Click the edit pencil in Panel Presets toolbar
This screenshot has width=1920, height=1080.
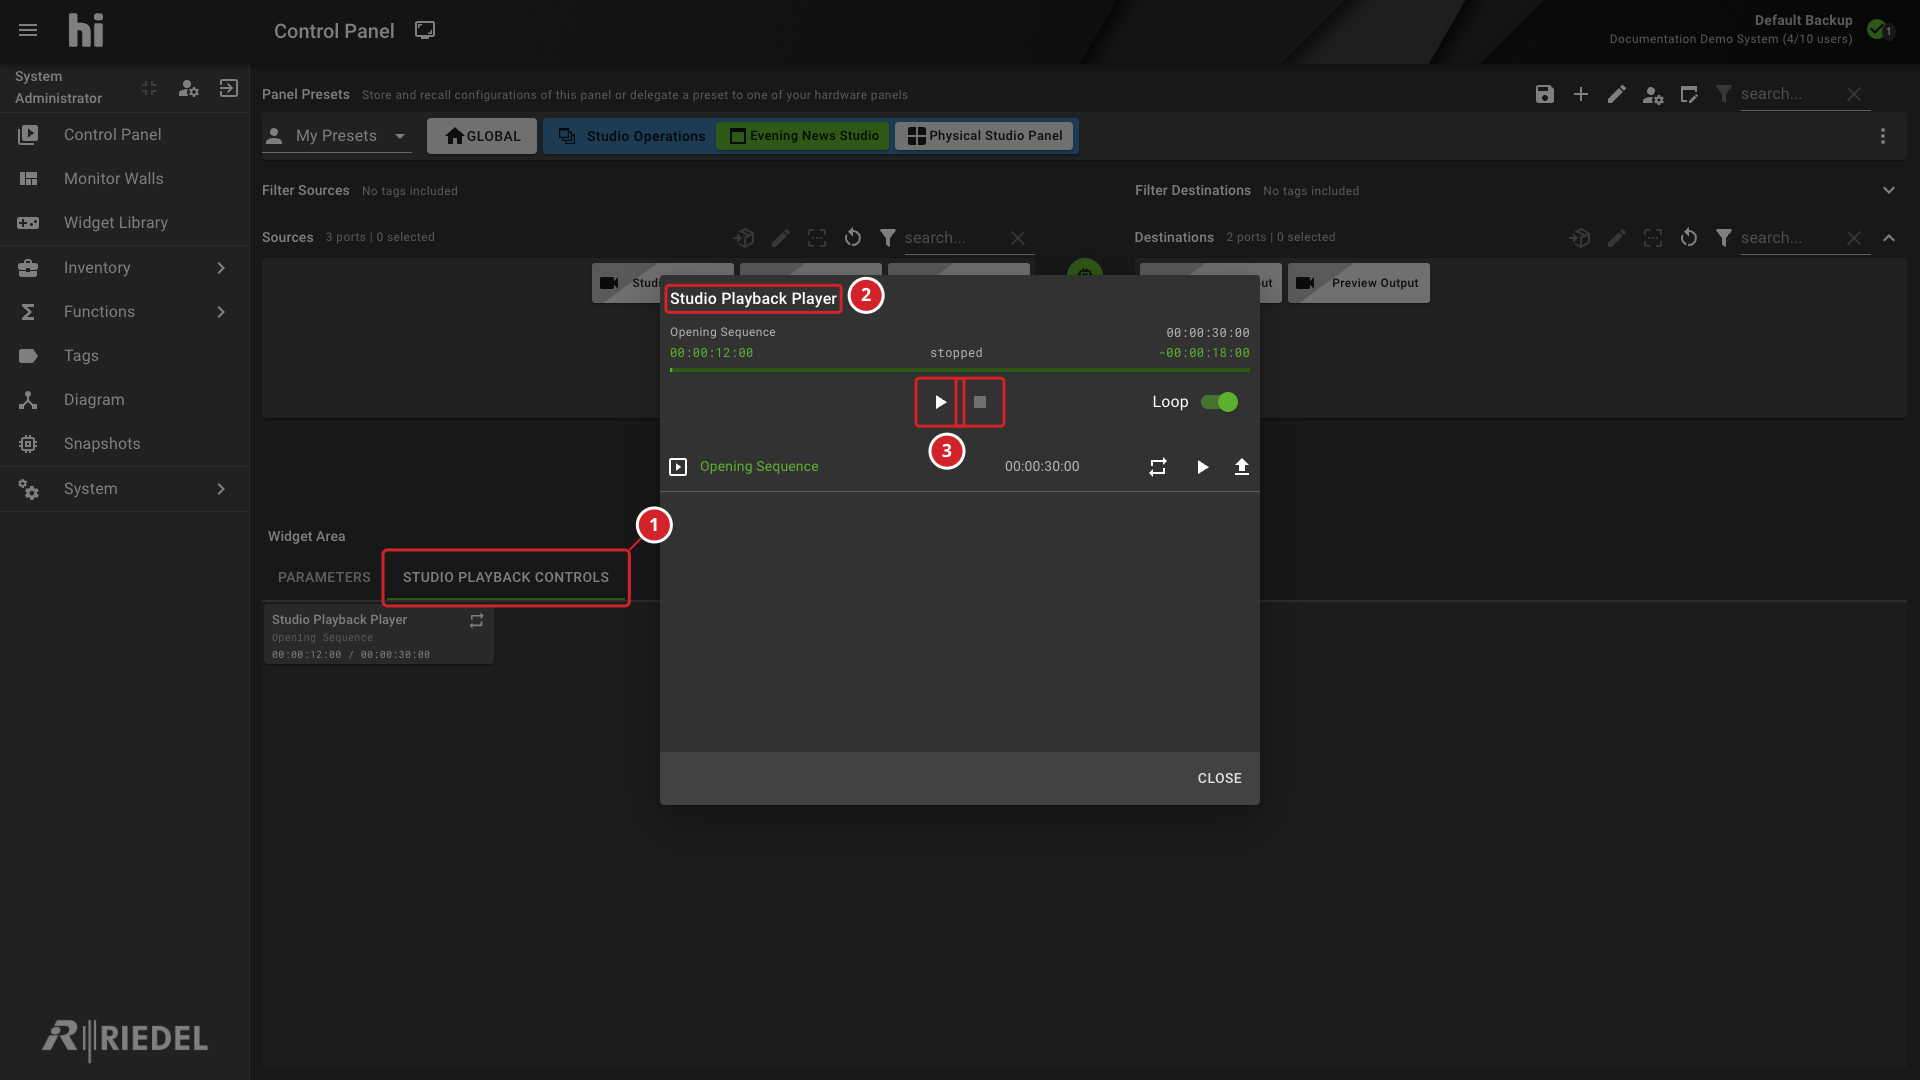coord(1617,94)
